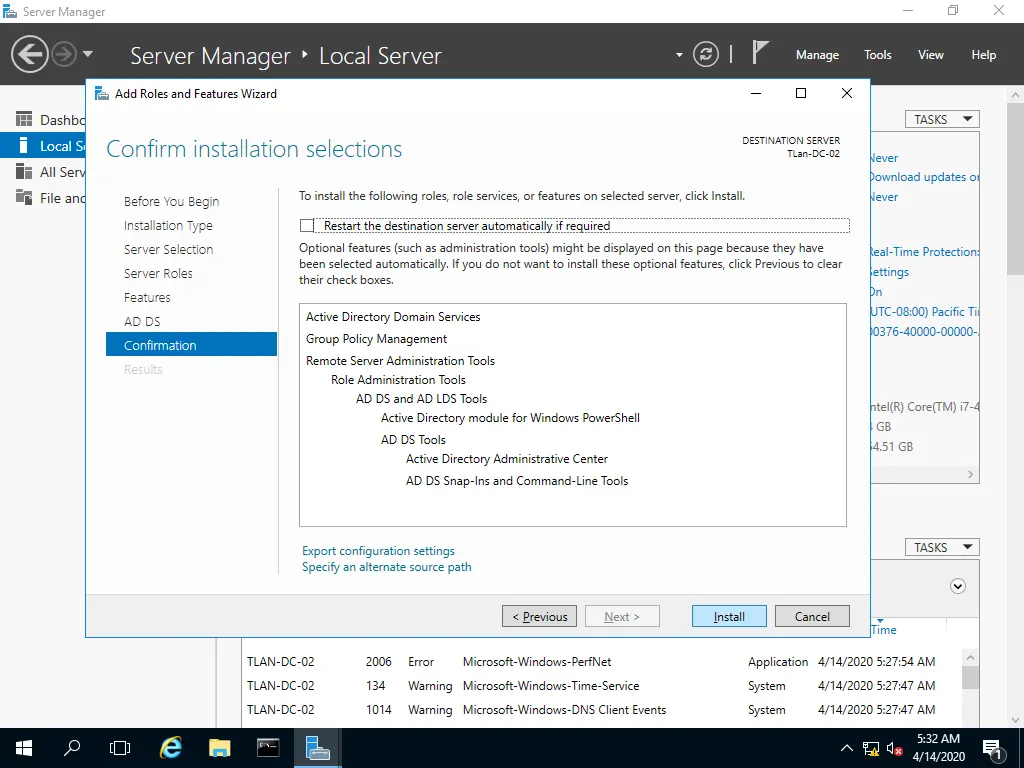Click the Cancel button in wizard
The image size is (1024, 768).
pyautogui.click(x=812, y=616)
